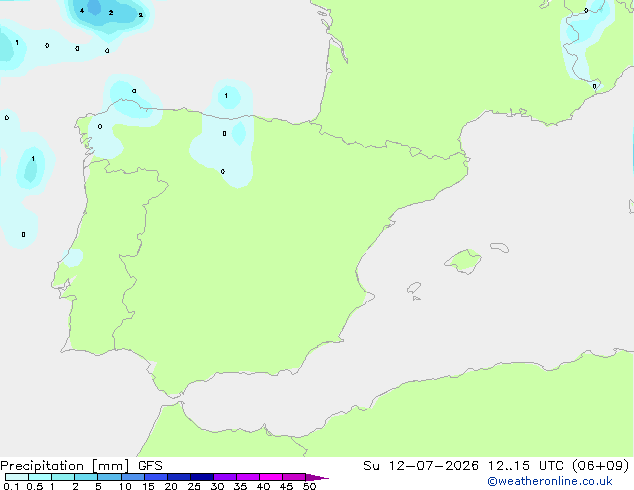Click the 45–50 mm legend color swatch
Viewport: 634px width, 490px height.
pyautogui.click(x=294, y=477)
